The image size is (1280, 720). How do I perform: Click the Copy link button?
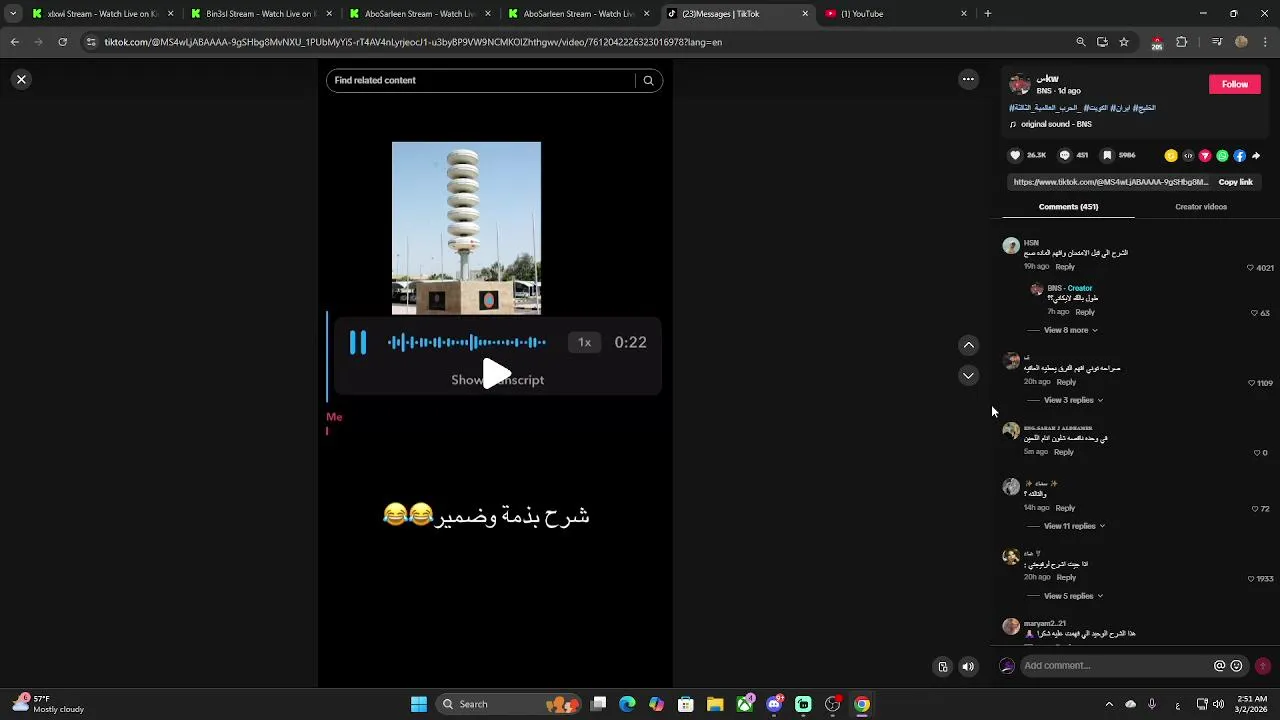tap(1235, 182)
